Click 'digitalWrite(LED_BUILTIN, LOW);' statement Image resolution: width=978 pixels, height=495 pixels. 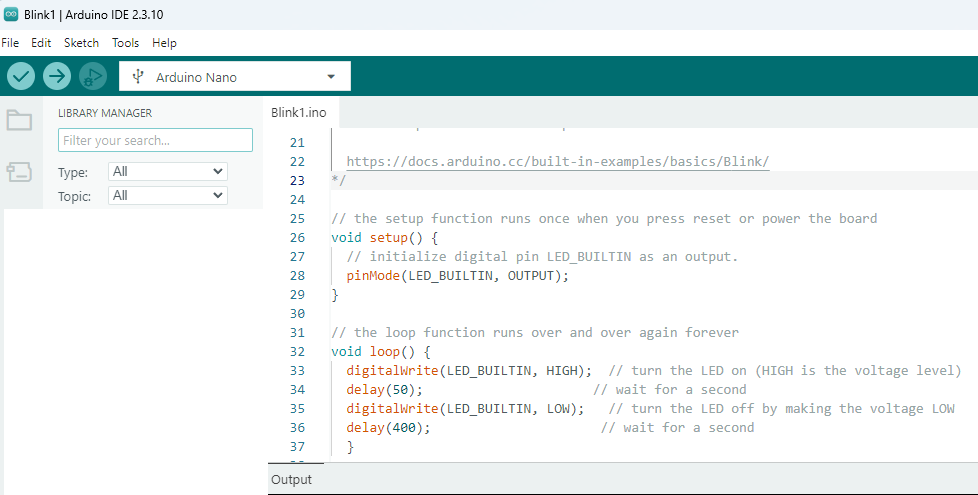pos(465,408)
